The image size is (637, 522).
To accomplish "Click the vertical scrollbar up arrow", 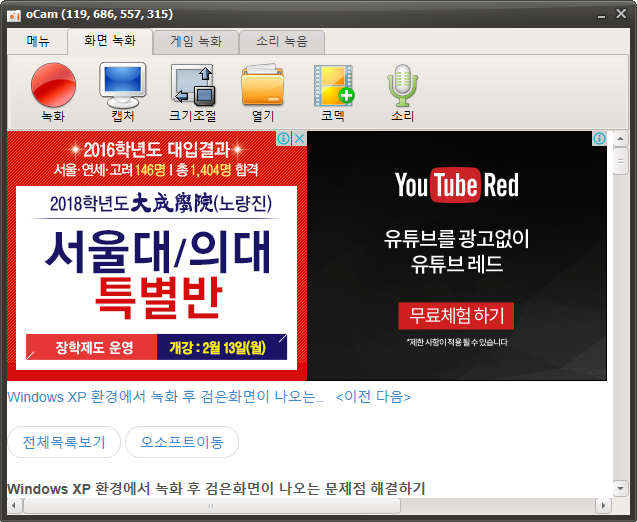I will pos(620,139).
